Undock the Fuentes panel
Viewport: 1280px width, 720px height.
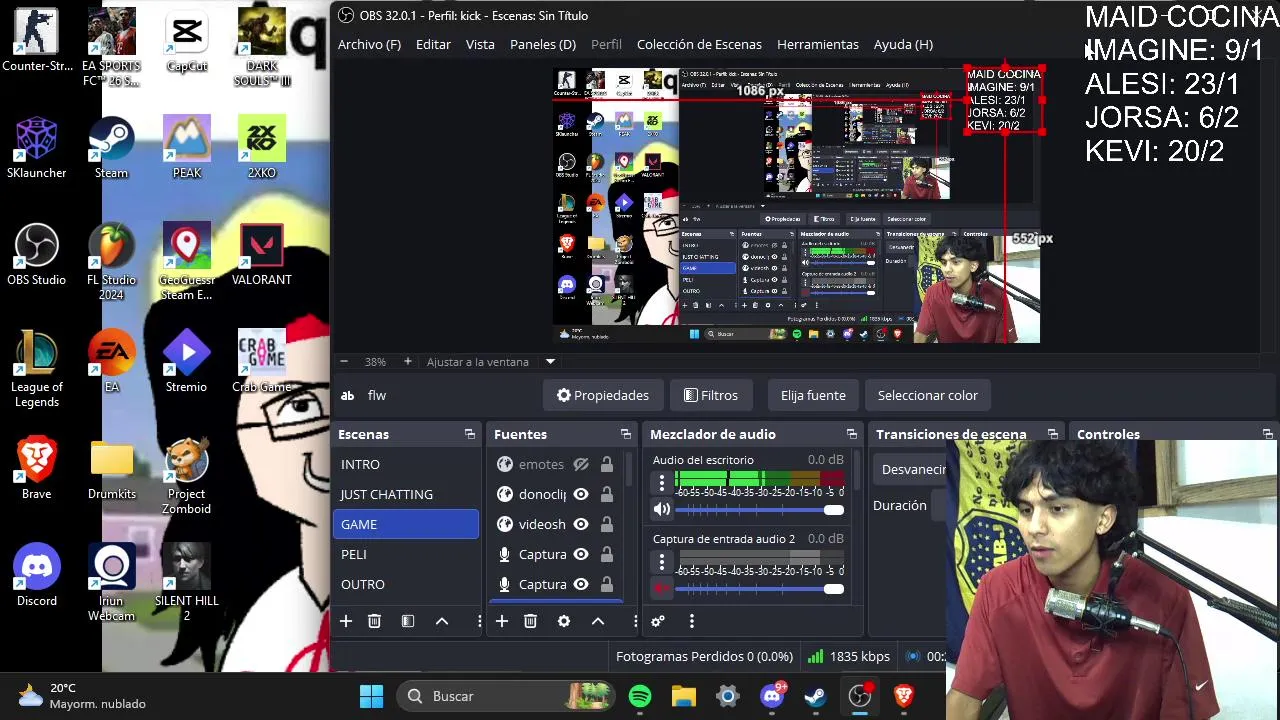626,434
